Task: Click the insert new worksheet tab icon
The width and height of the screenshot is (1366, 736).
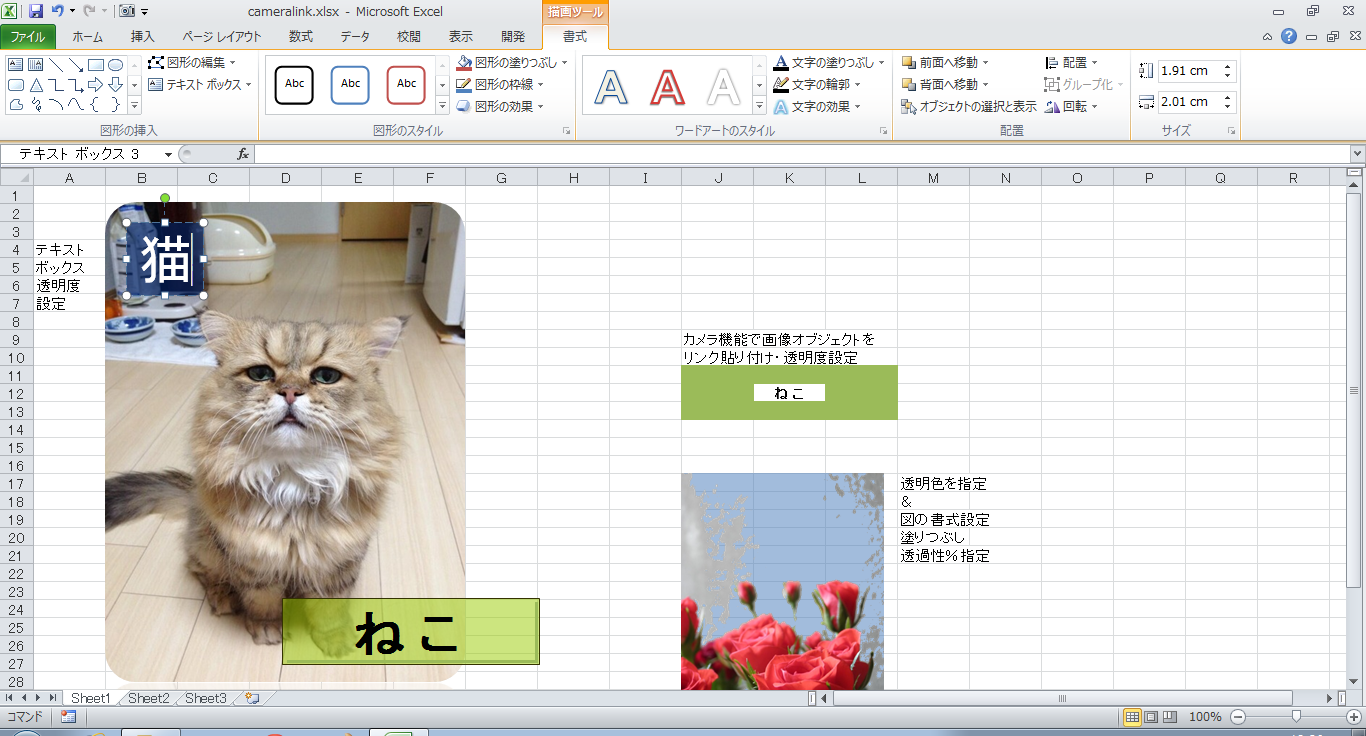Action: pos(252,698)
